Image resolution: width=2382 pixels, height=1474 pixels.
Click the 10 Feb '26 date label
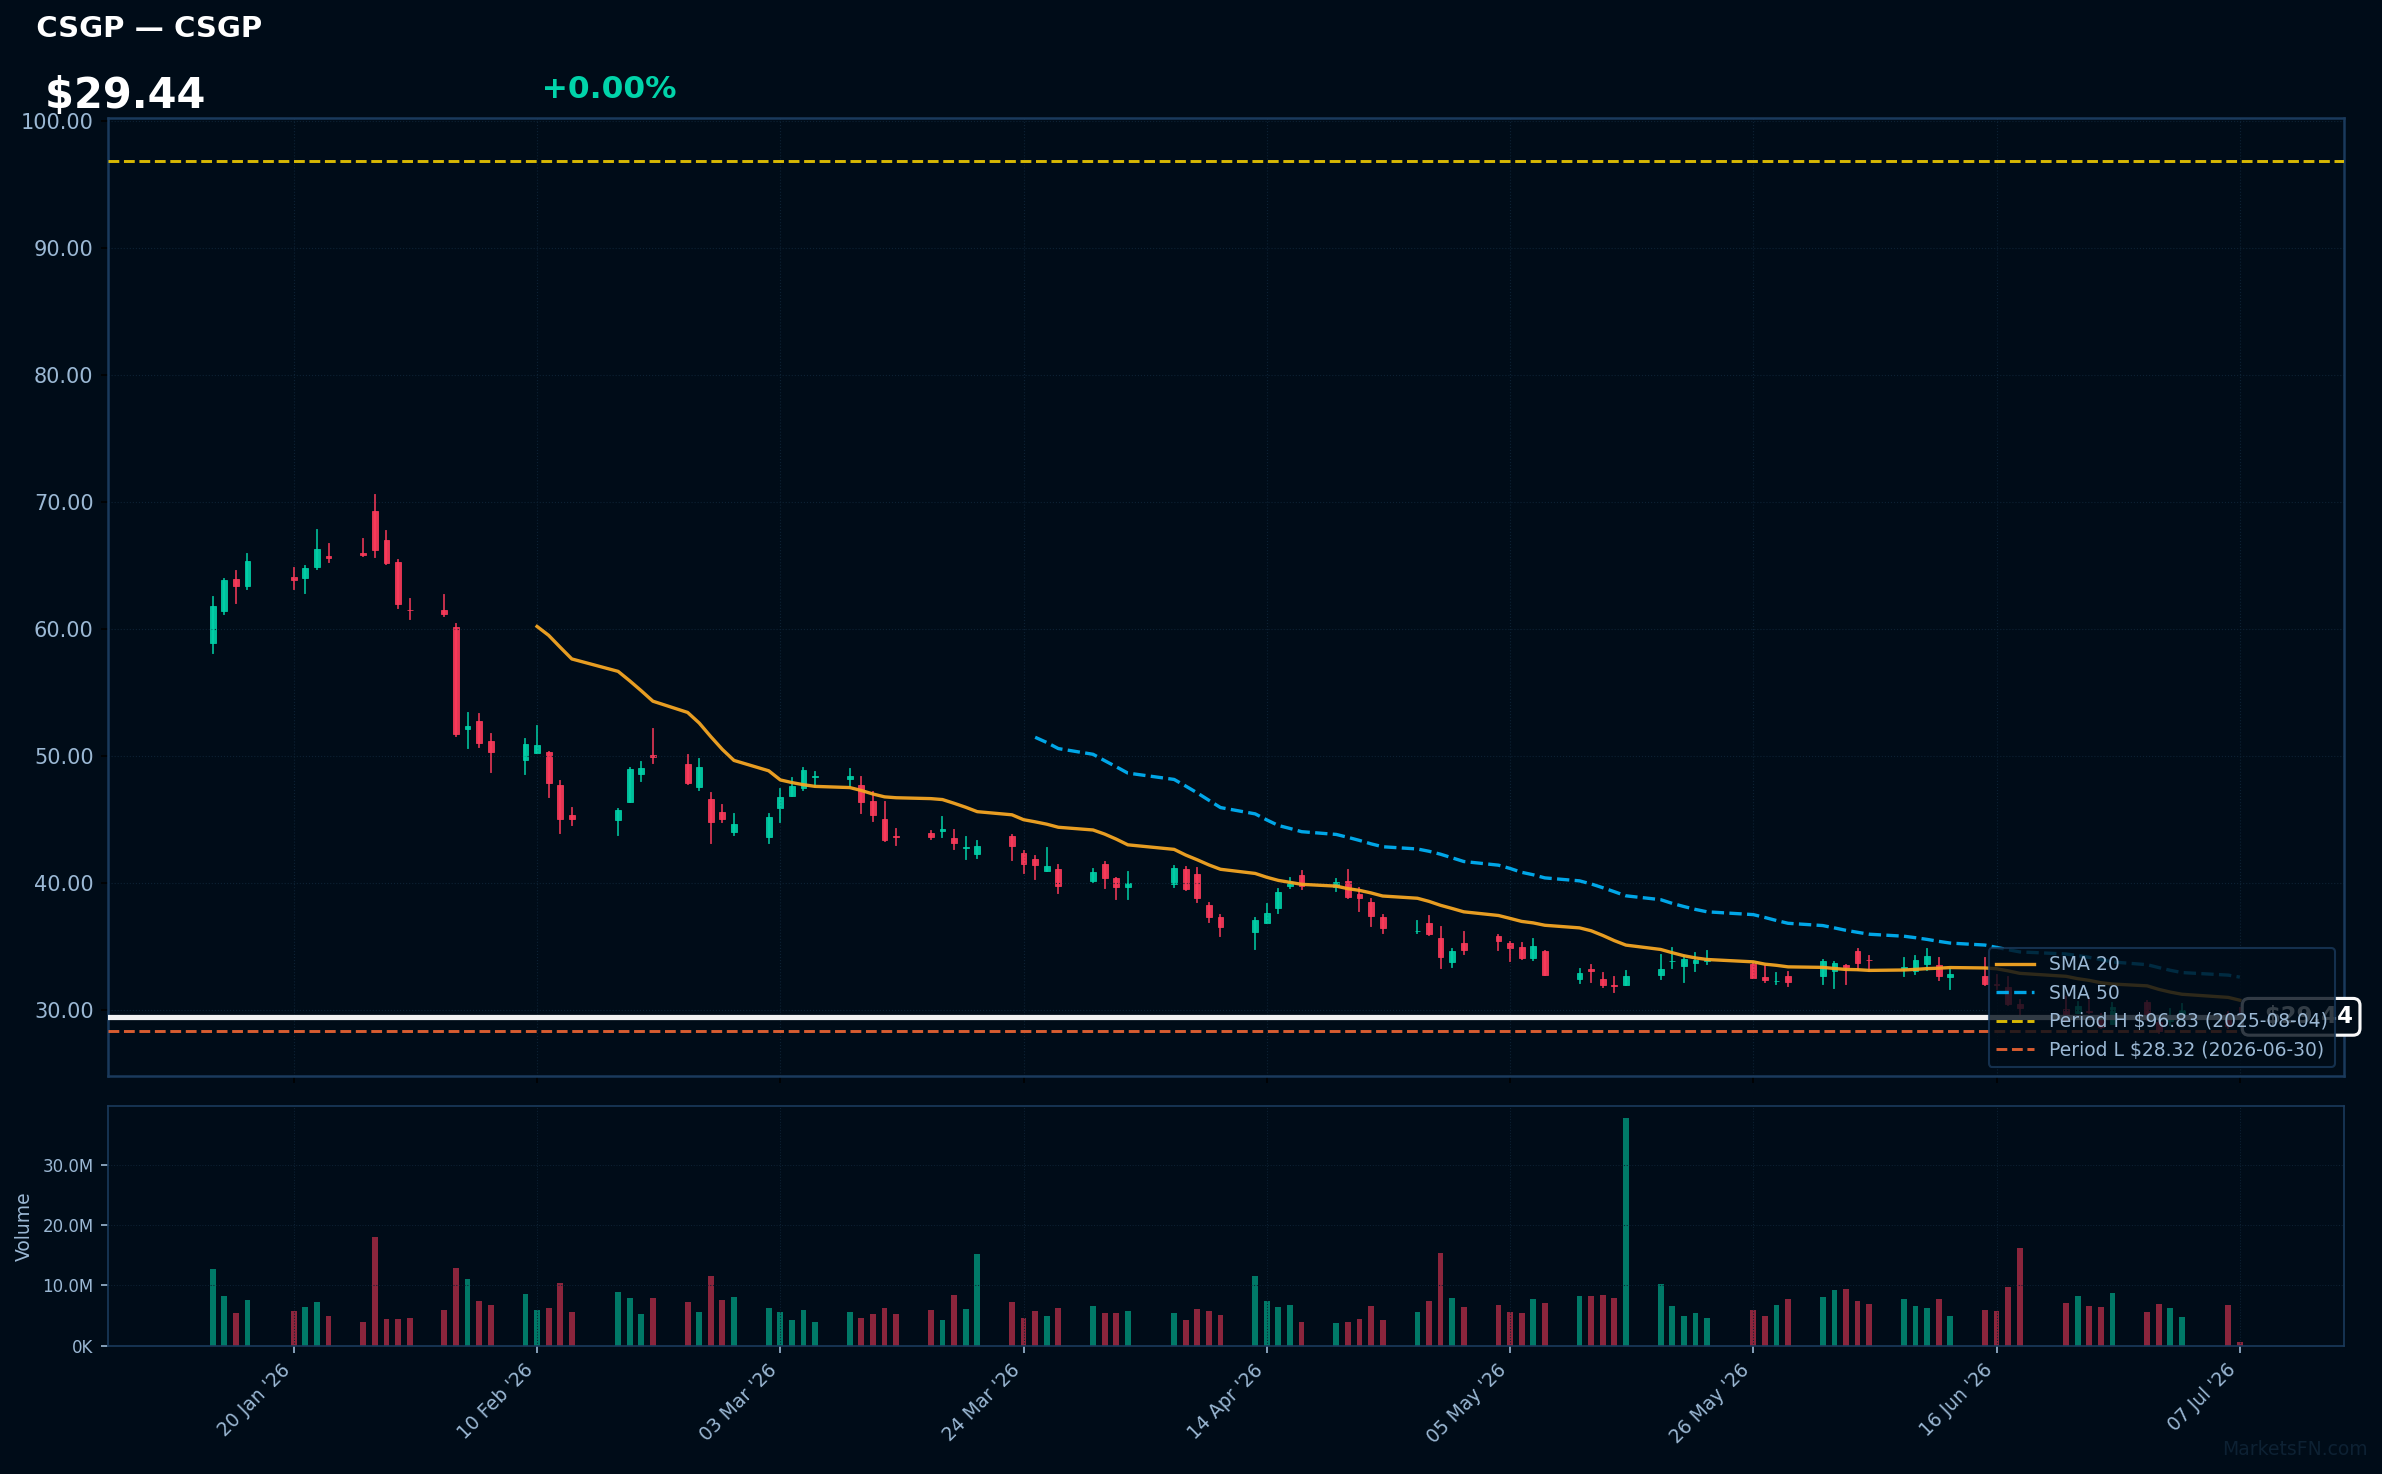[x=495, y=1400]
